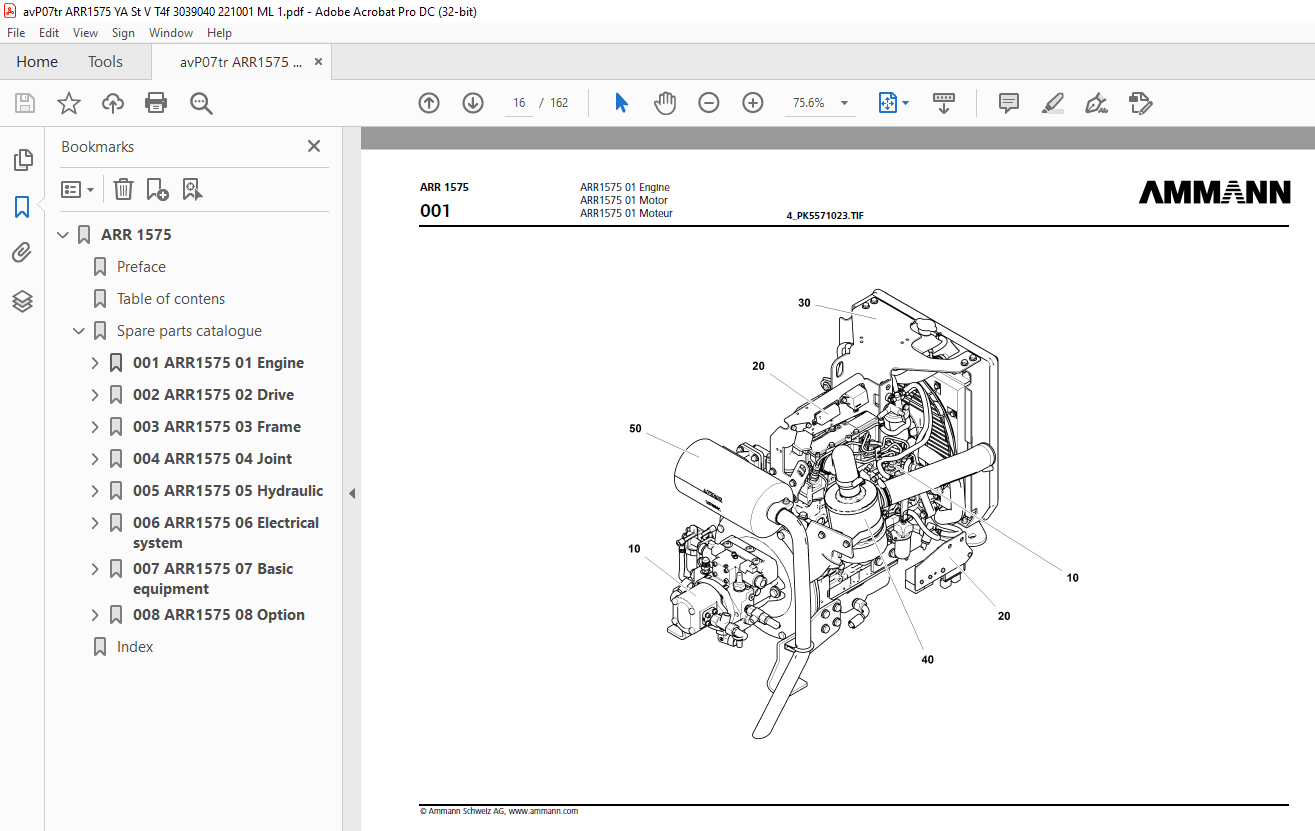Add a new bookmark in the Bookmarks panel

(158, 189)
